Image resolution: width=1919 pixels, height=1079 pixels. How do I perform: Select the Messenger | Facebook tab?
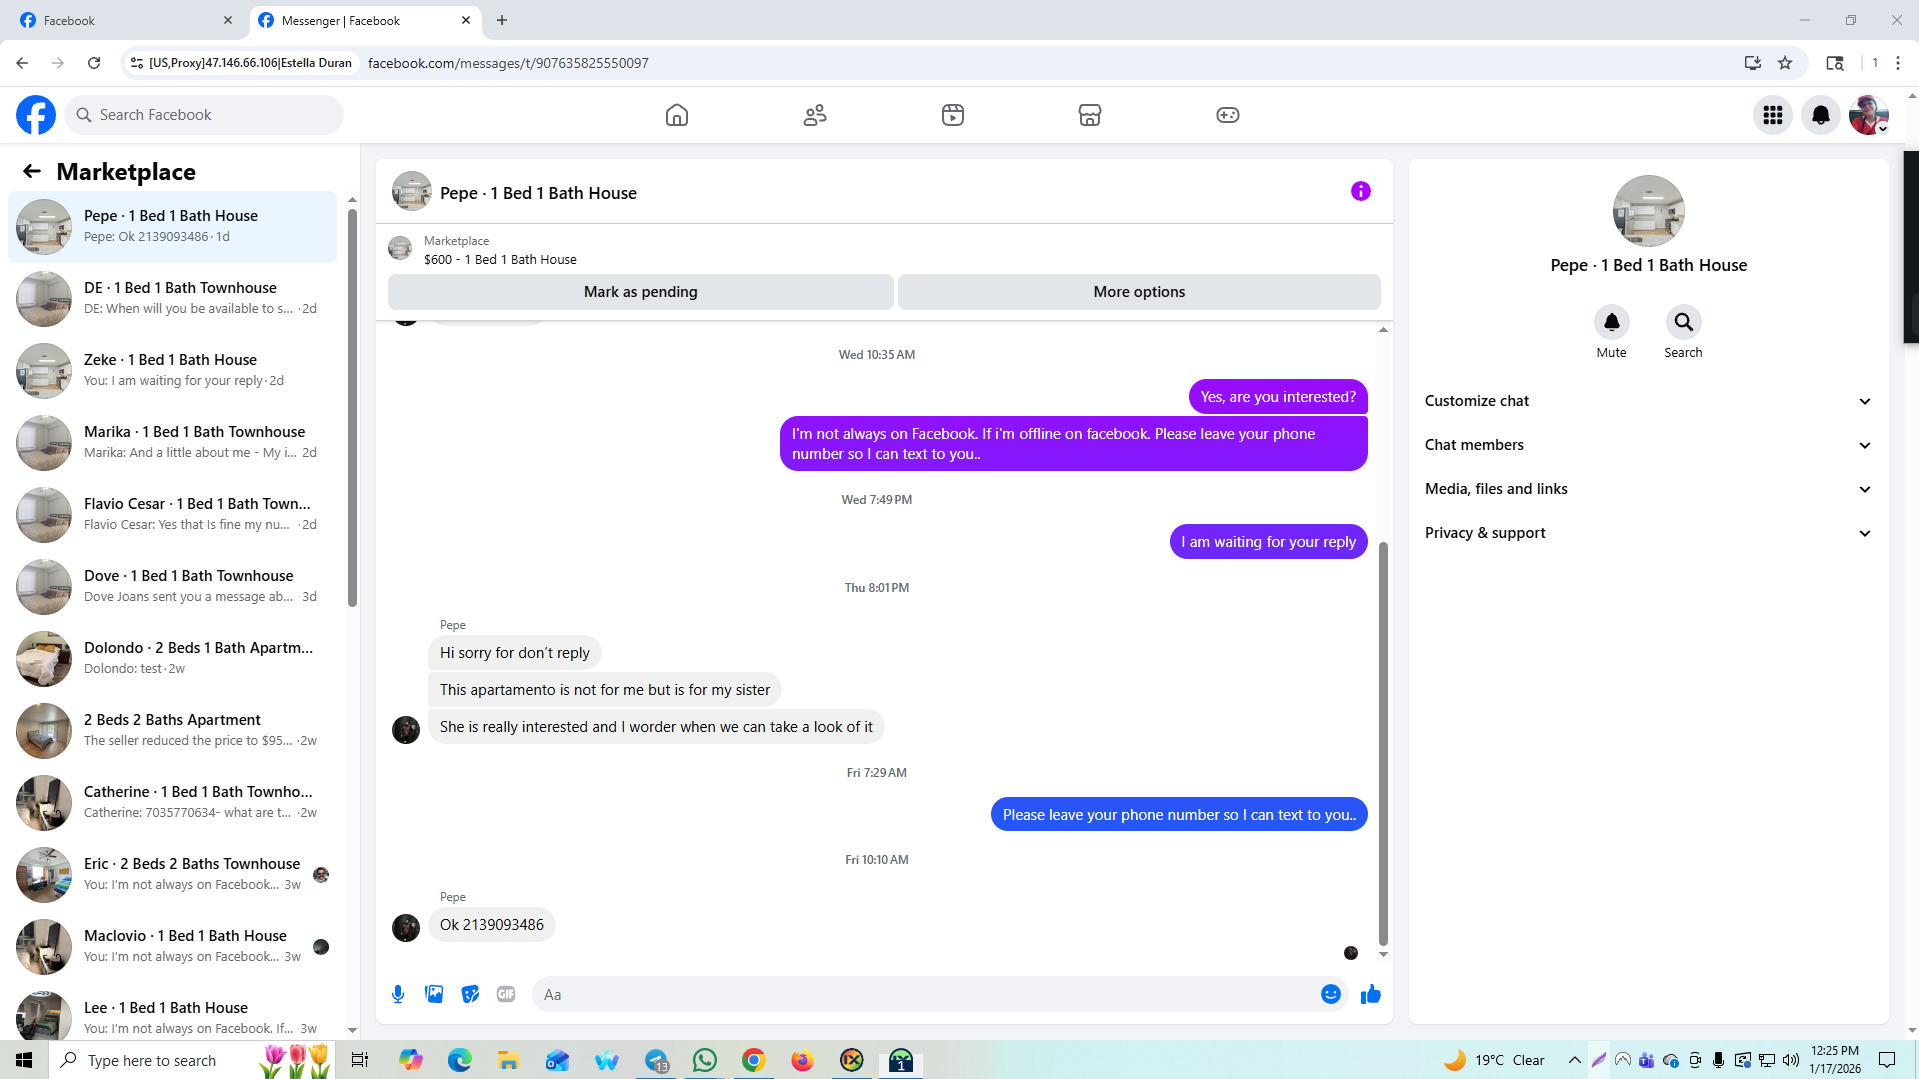point(366,20)
